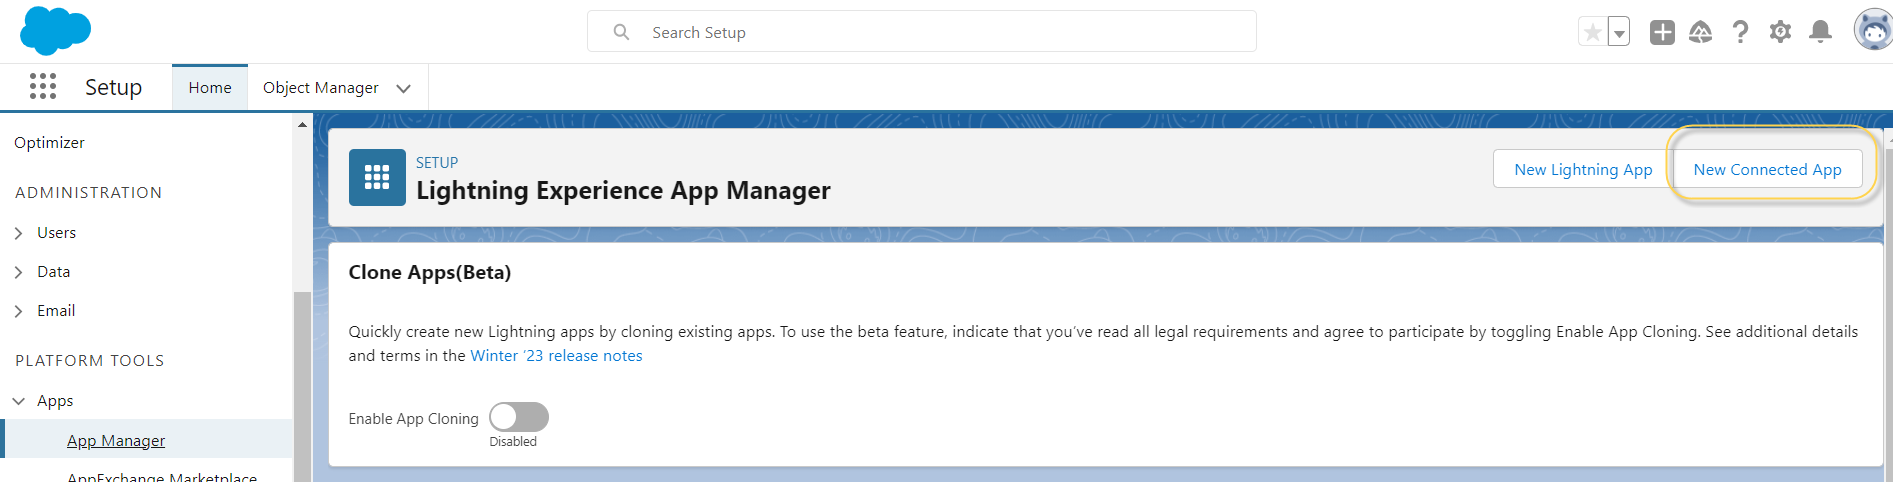Viewport: 1893px width, 482px height.
Task: Open Data in the sidebar
Action: click(x=53, y=272)
